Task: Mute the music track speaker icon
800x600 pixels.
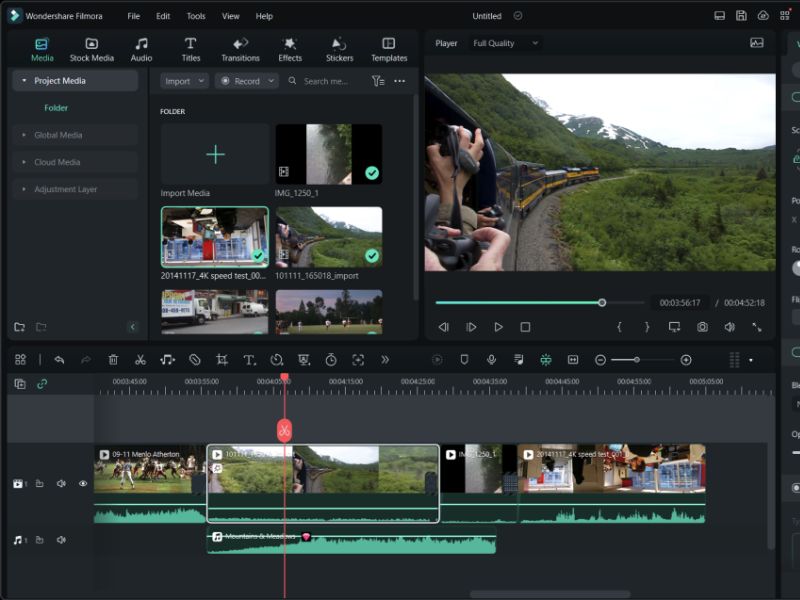Action: tap(61, 540)
